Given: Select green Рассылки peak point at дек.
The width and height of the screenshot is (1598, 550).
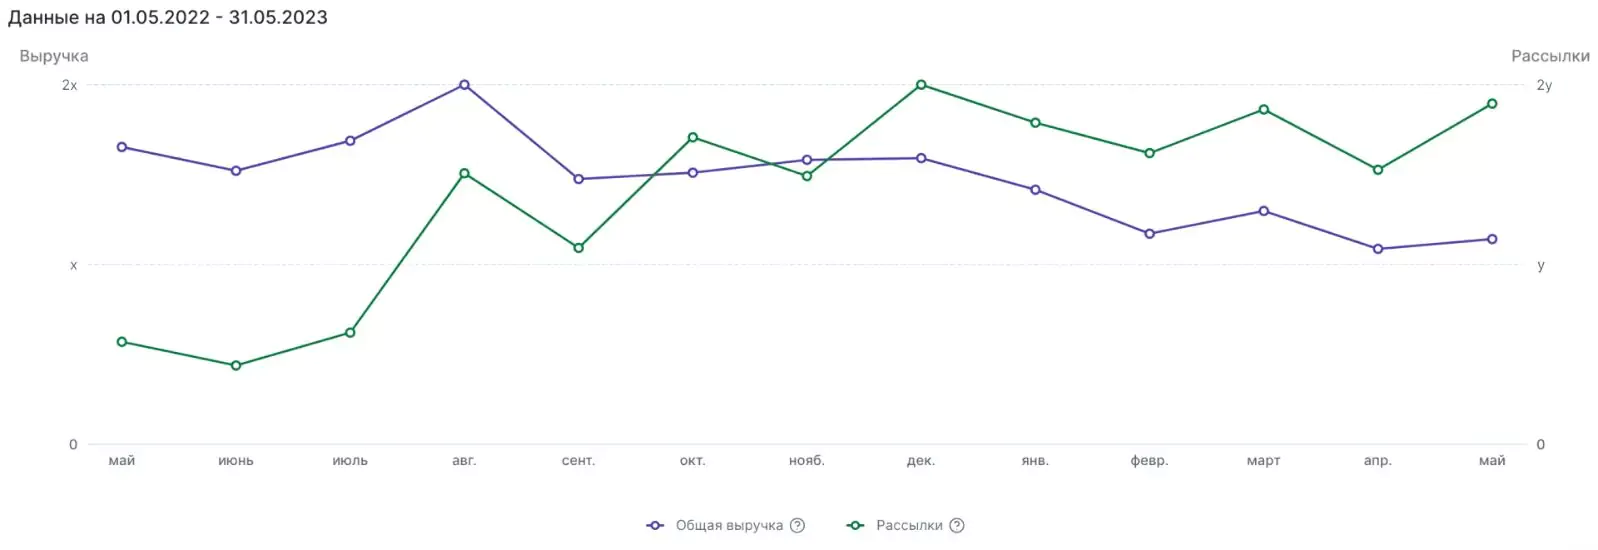Looking at the screenshot, I should 921,85.
